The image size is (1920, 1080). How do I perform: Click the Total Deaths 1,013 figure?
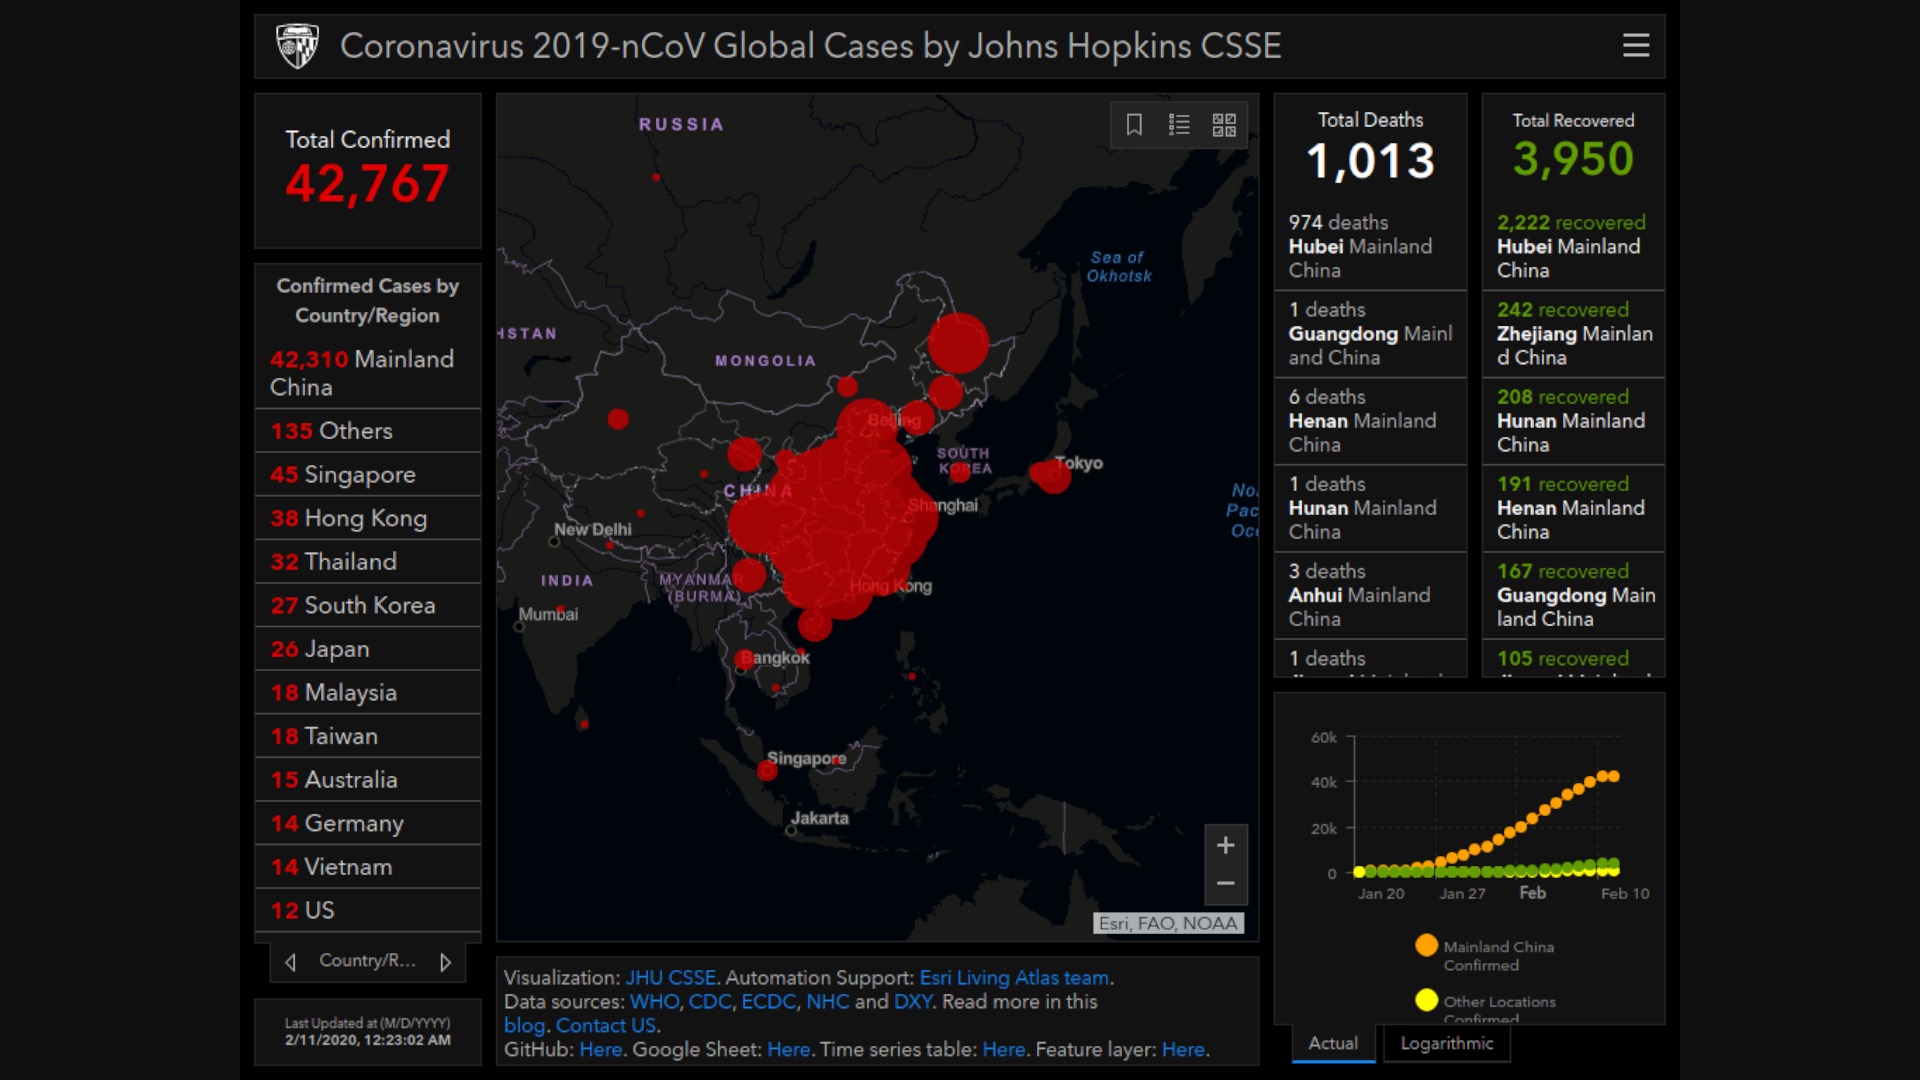1370,161
